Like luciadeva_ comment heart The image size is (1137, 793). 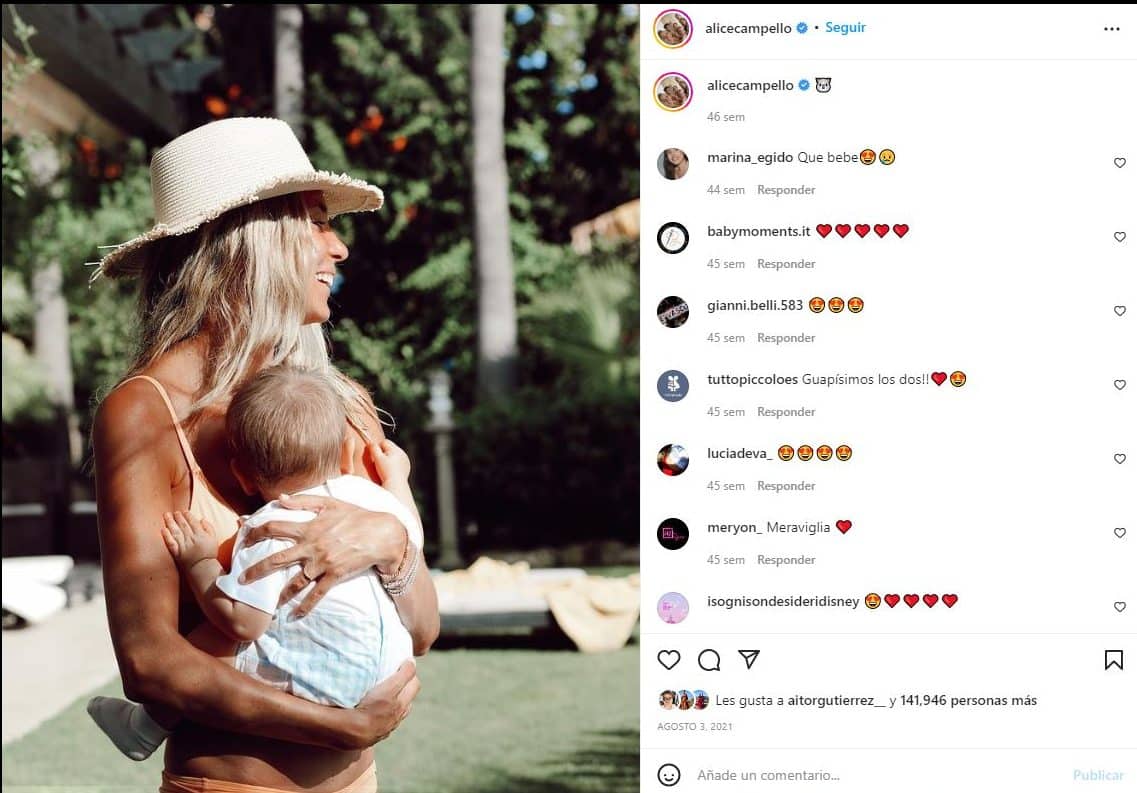1120,459
